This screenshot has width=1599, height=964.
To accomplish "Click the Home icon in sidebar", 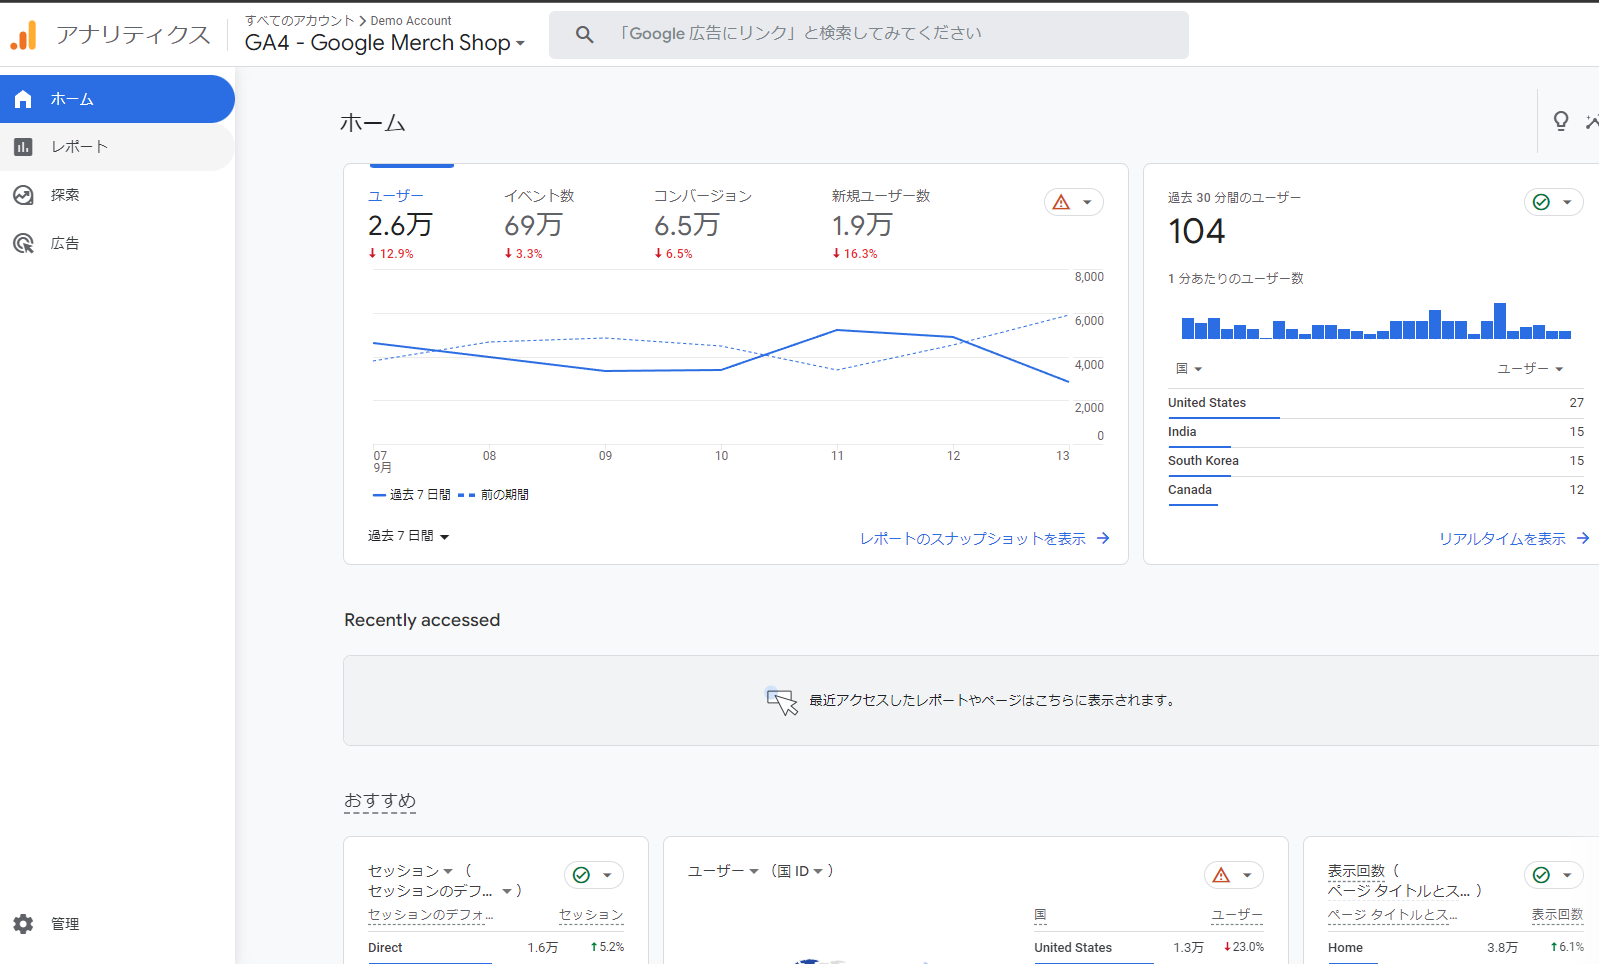I will [23, 99].
